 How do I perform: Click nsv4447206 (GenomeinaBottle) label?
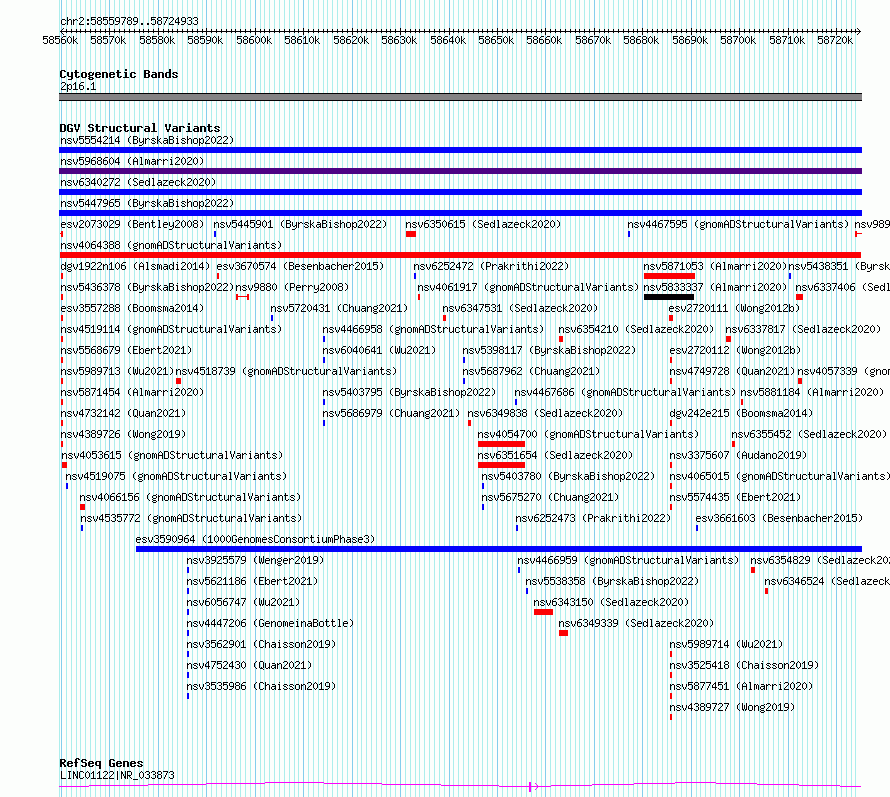270,623
